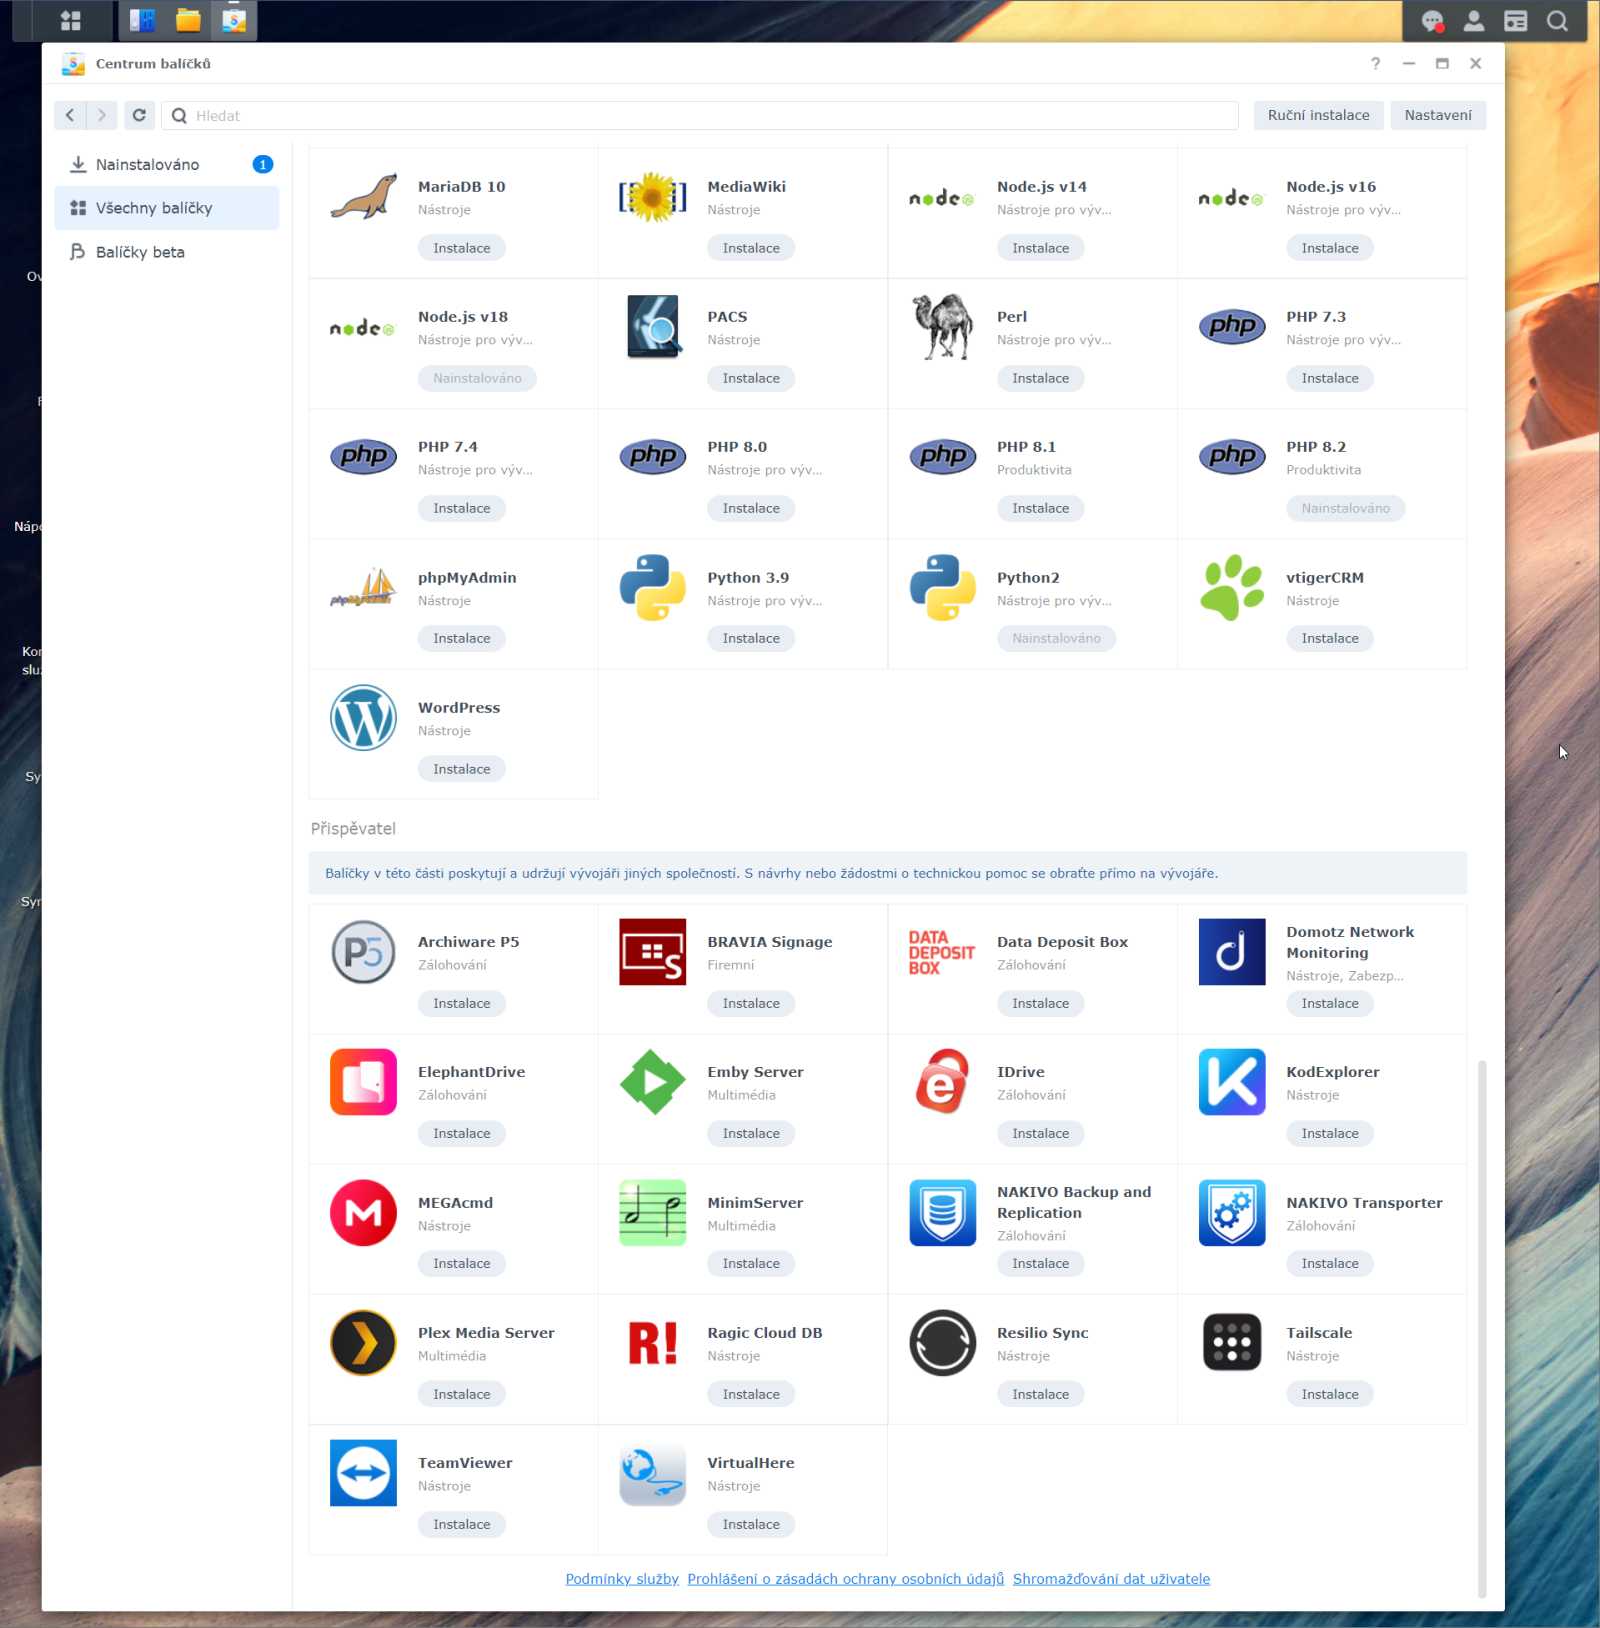Click the IDrive icon
The width and height of the screenshot is (1600, 1628).
coord(942,1082)
